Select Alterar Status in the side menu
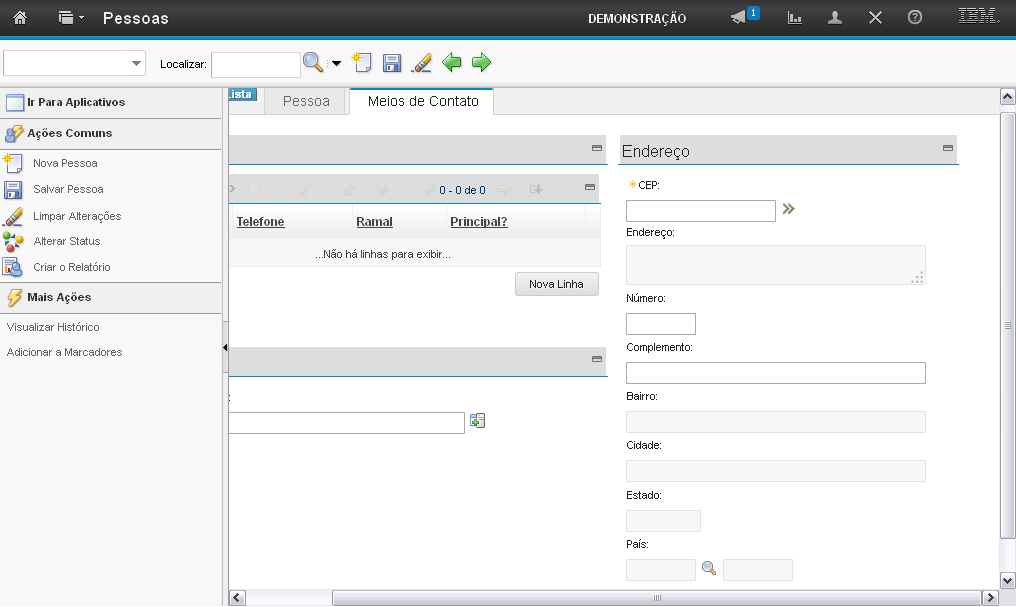1016x607 pixels. point(66,241)
